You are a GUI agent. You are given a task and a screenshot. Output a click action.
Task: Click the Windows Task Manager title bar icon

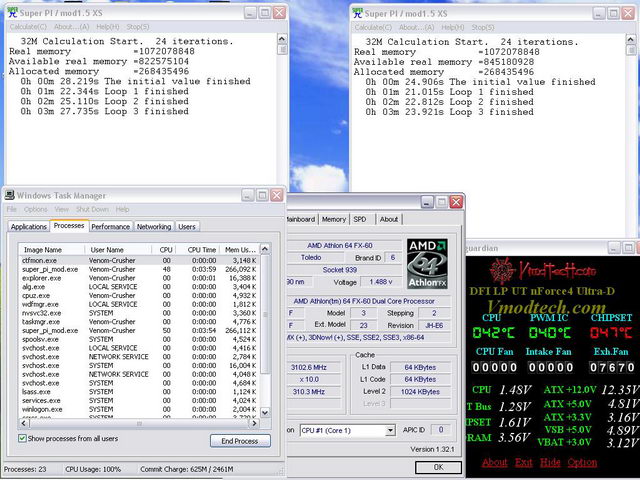tap(10, 195)
